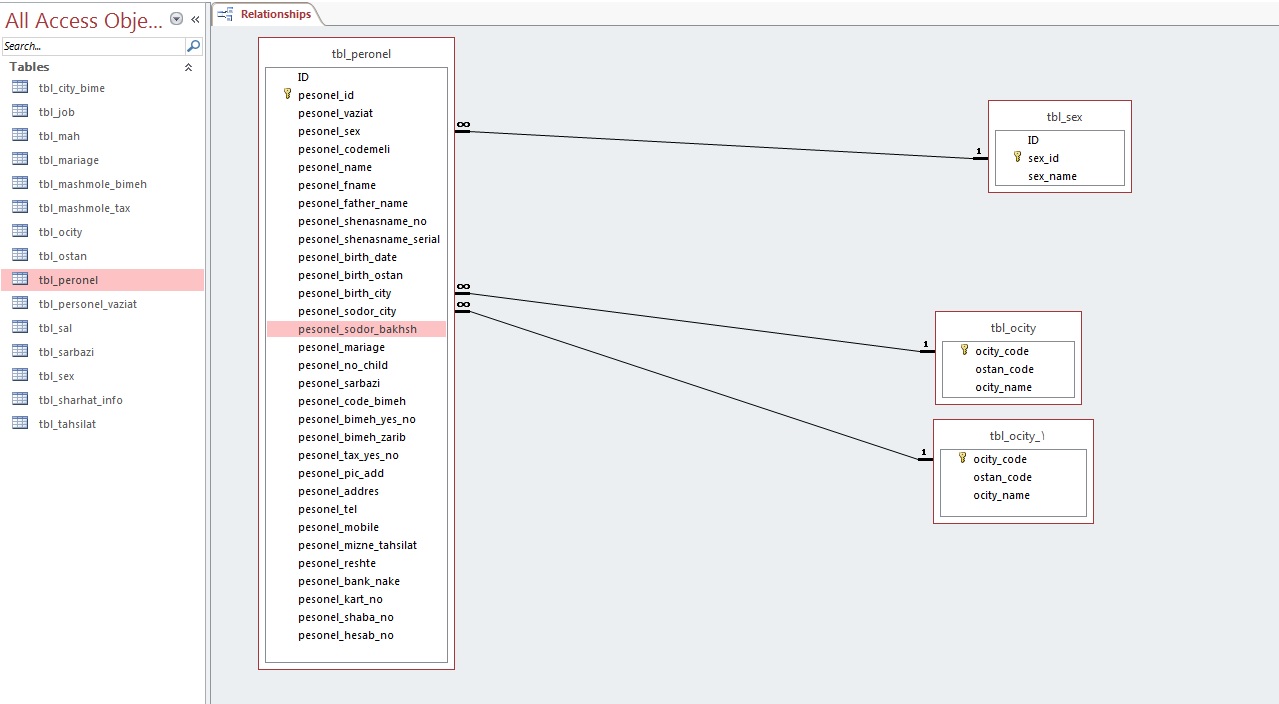The width and height of the screenshot is (1279, 704).
Task: Select the pesonel_fname field
Action: [x=356, y=185]
